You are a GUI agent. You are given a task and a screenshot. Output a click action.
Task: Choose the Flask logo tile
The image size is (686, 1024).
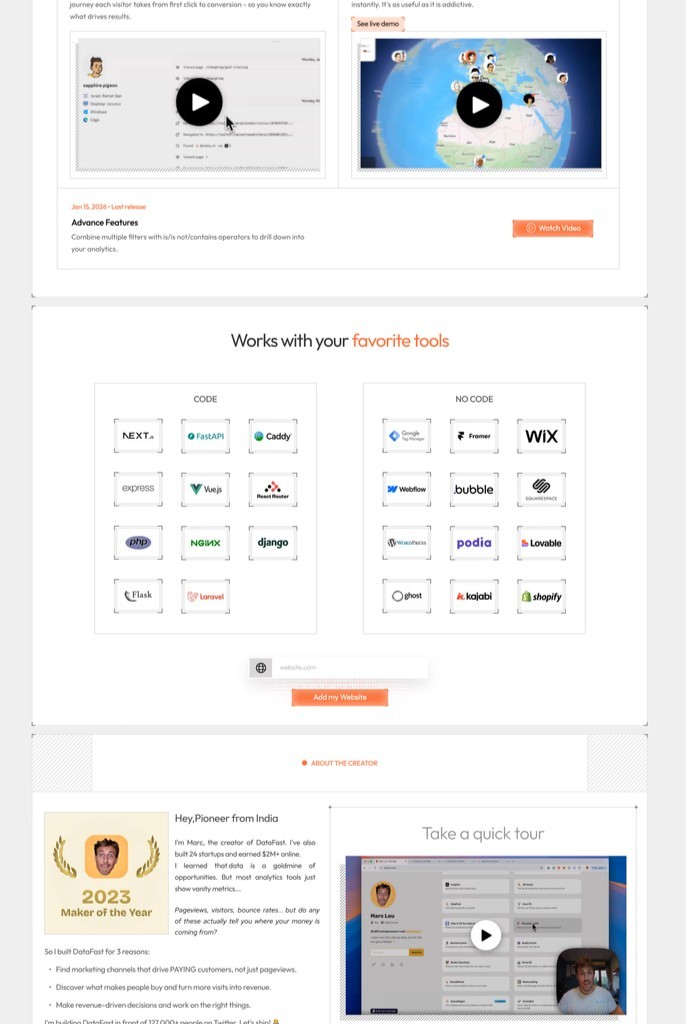coord(138,596)
